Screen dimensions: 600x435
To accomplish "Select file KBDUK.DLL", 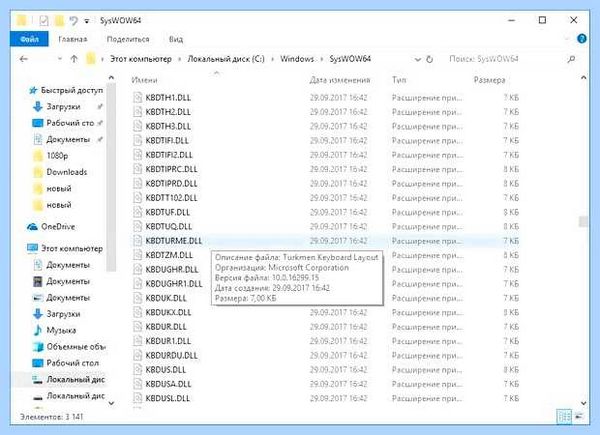I will click(x=166, y=298).
